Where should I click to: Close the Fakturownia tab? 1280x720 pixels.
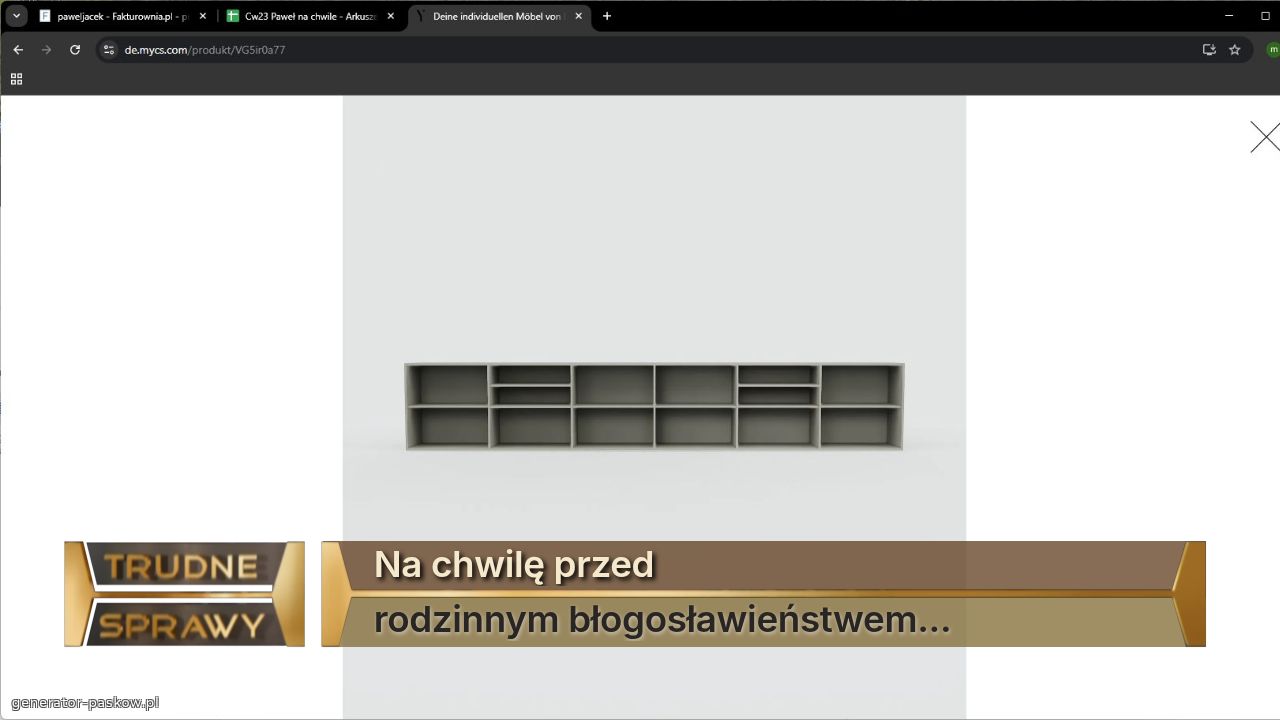[202, 16]
